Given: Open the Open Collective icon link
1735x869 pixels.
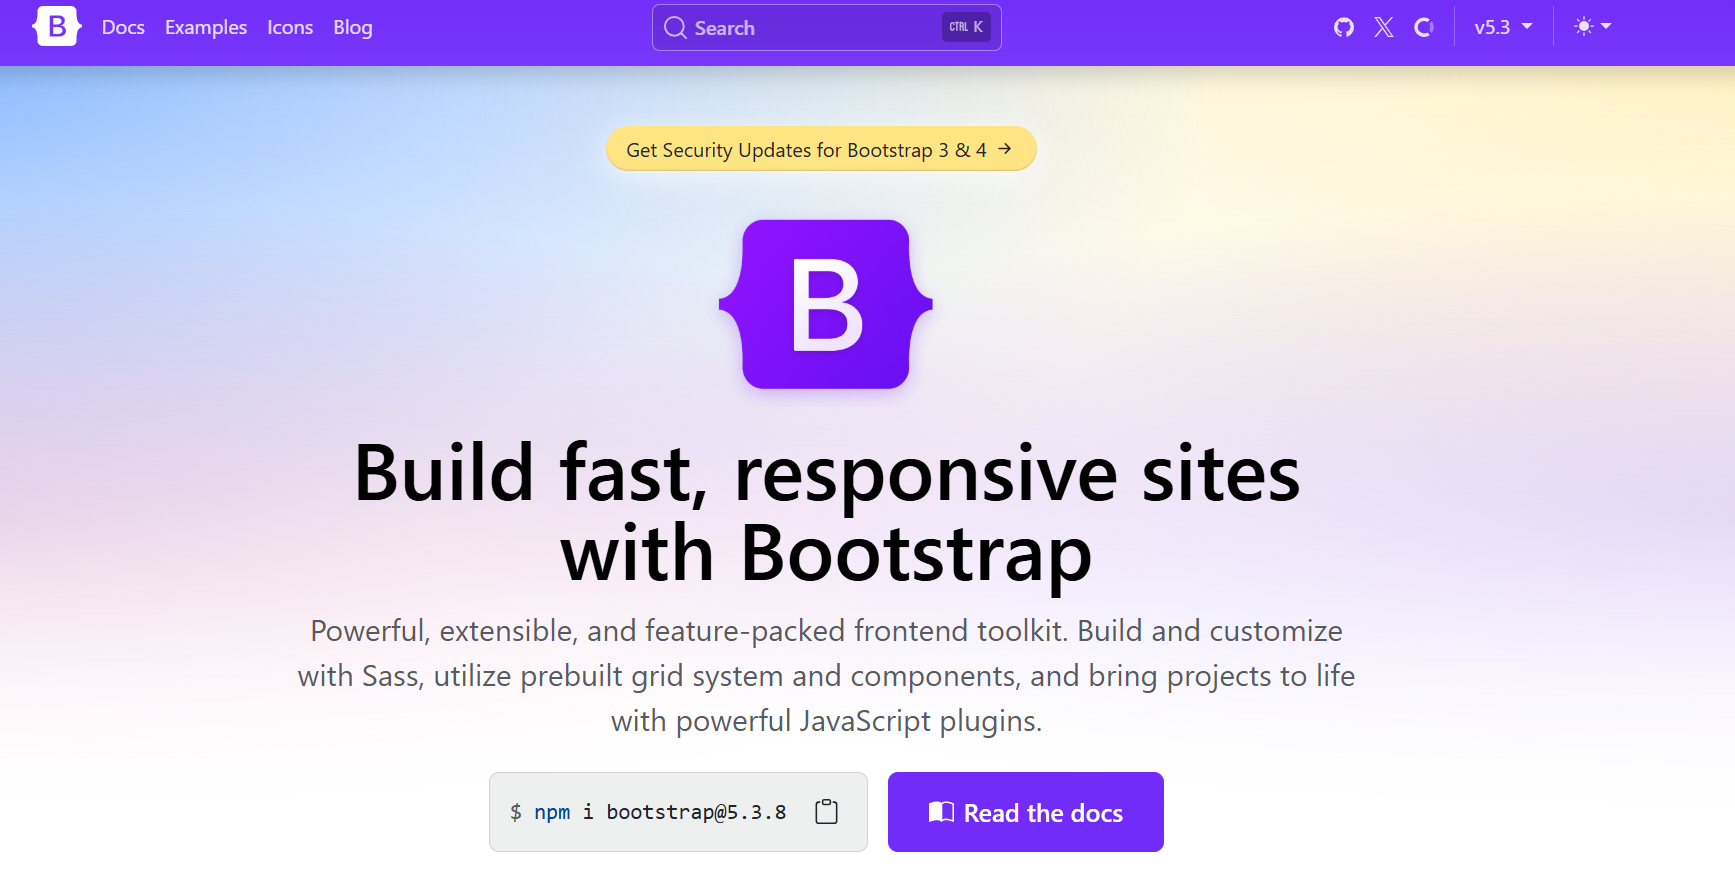Looking at the screenshot, I should click(1424, 27).
